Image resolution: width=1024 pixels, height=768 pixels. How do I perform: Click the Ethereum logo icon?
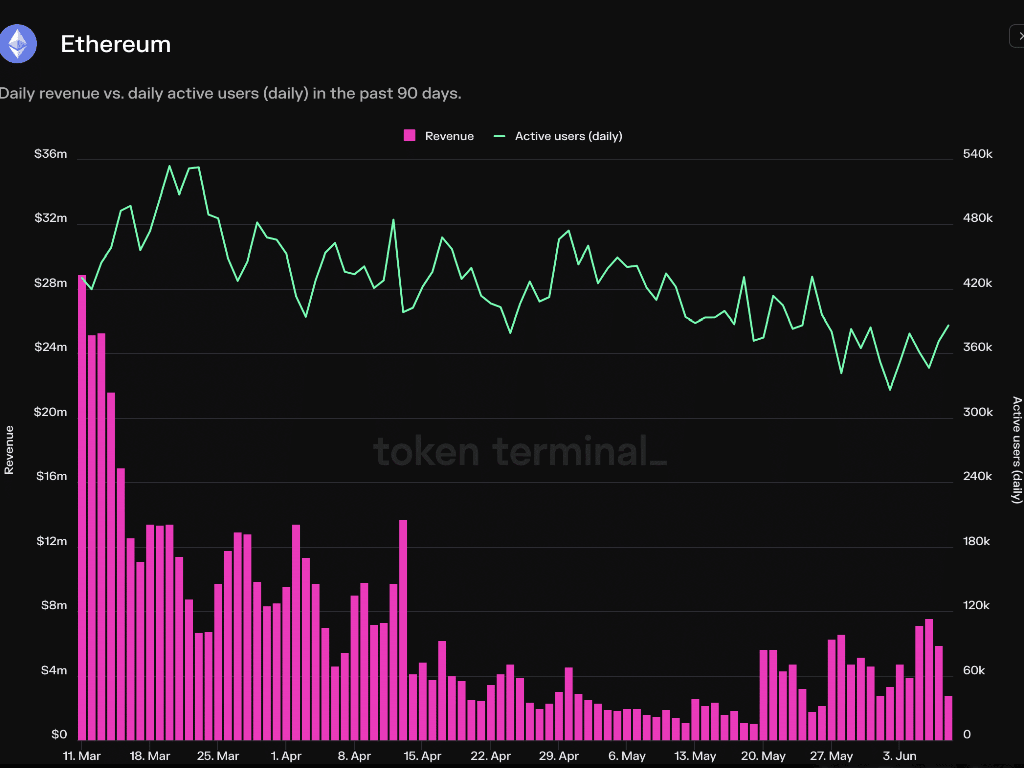[x=18, y=44]
